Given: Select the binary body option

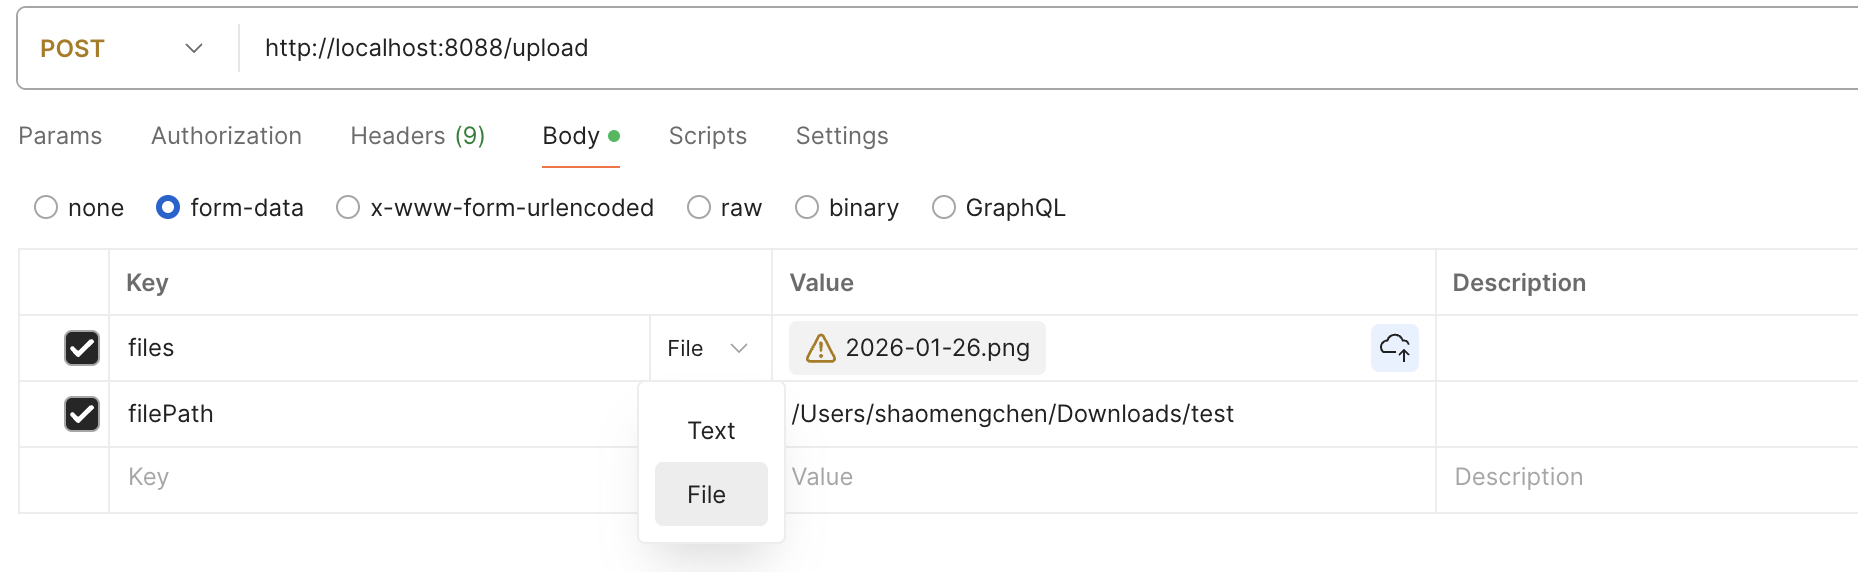Looking at the screenshot, I should coord(807,207).
